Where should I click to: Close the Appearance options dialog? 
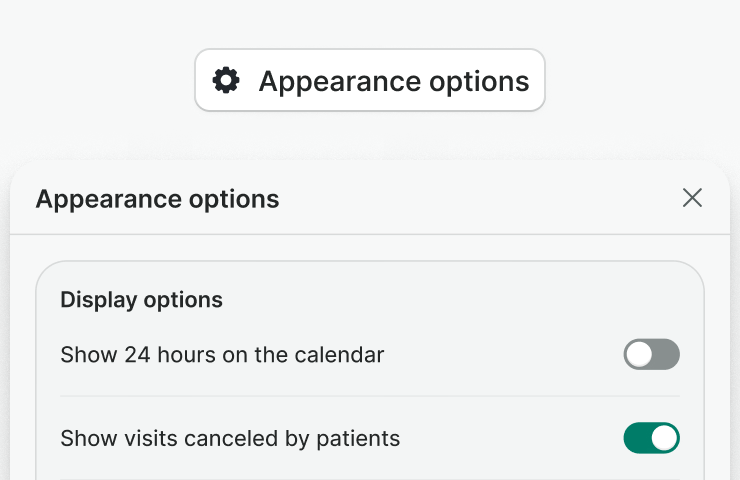[x=692, y=198]
